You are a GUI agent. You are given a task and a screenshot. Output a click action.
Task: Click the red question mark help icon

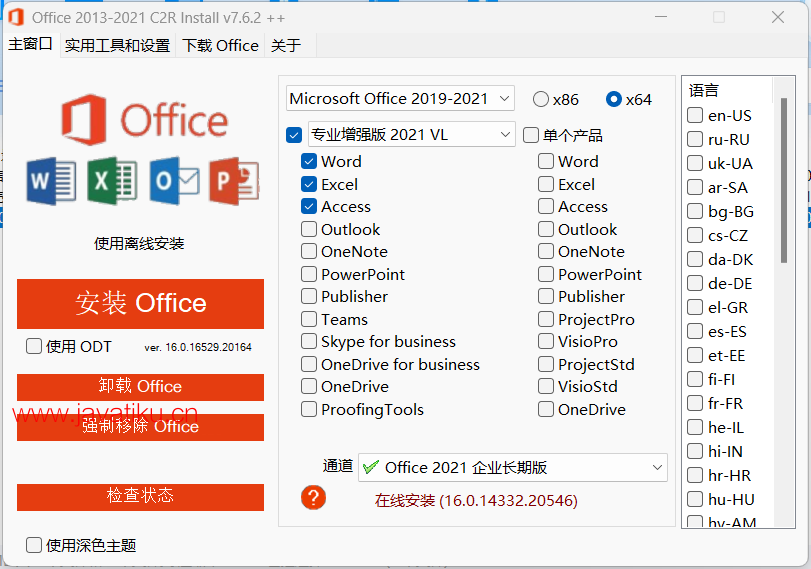313,498
